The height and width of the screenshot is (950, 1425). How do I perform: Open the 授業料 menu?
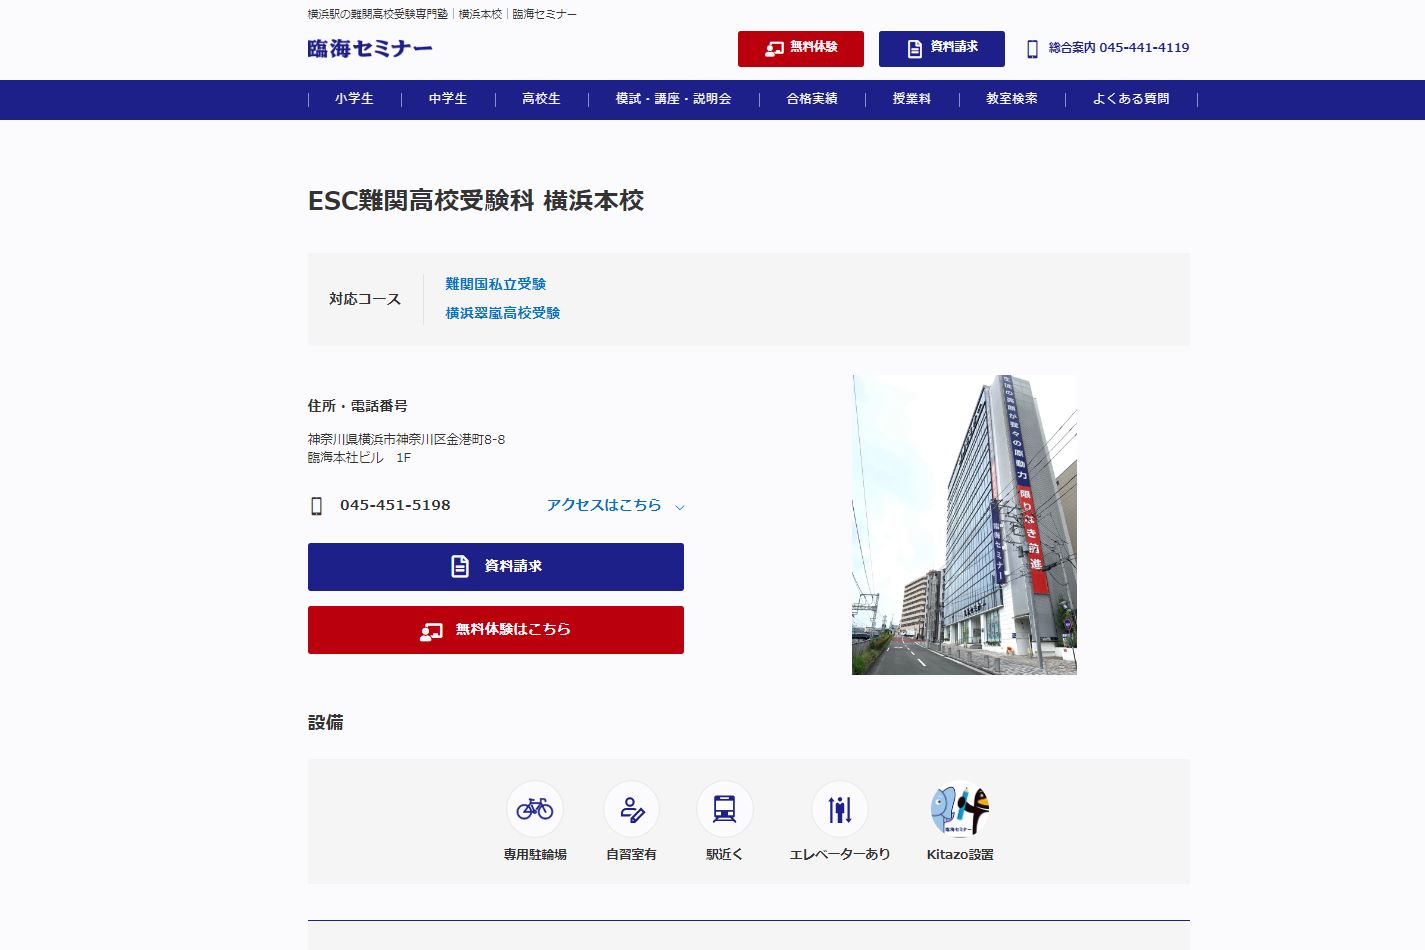[x=912, y=99]
